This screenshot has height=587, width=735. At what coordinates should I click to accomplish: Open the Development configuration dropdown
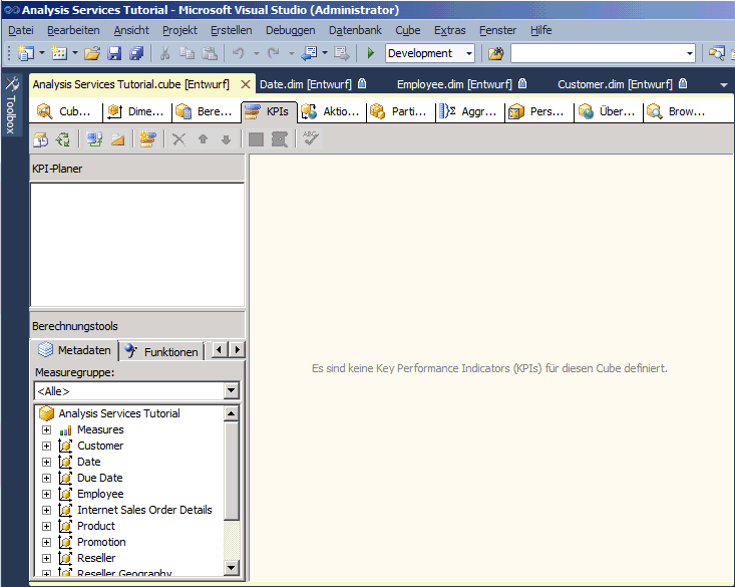click(x=469, y=53)
